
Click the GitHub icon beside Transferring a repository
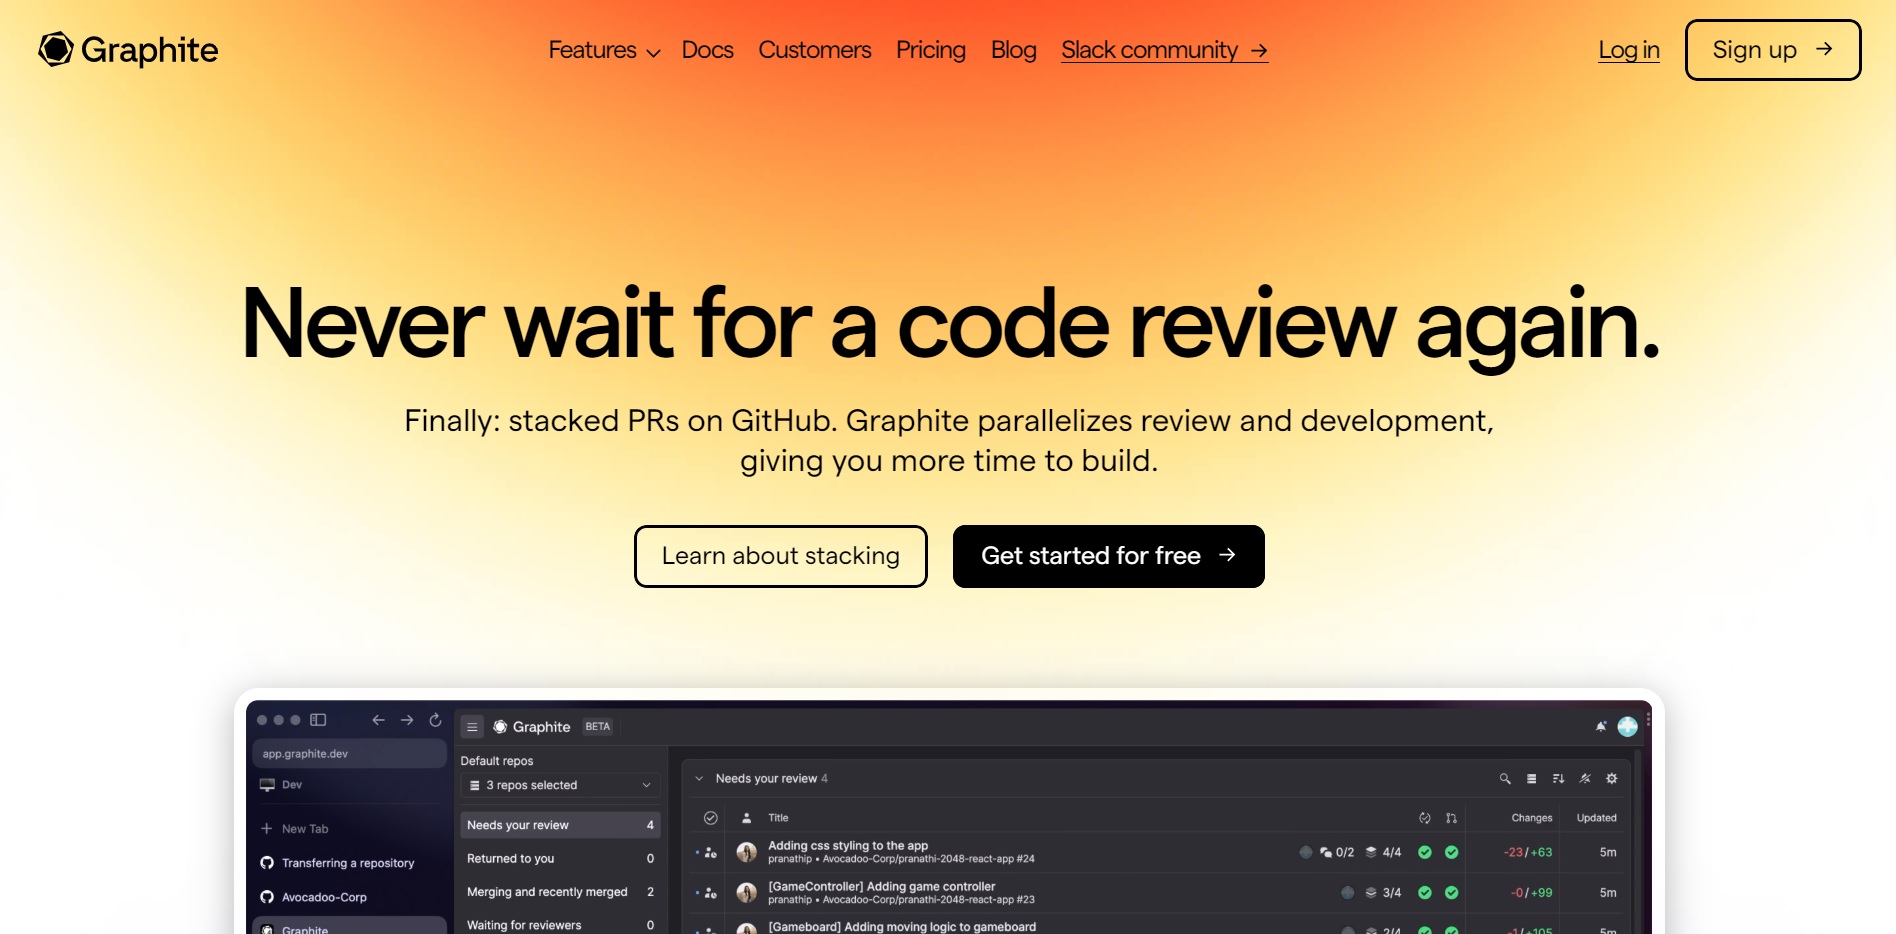(267, 863)
